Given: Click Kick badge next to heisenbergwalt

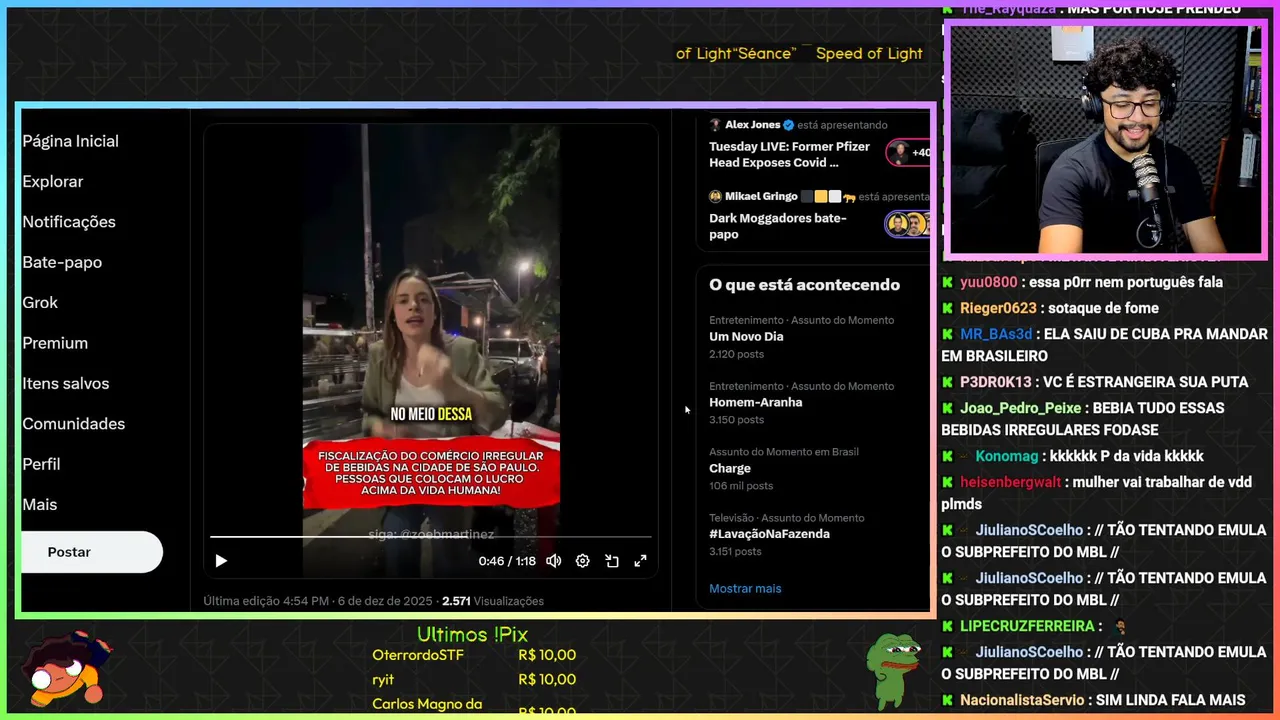Looking at the screenshot, I should 948,482.
